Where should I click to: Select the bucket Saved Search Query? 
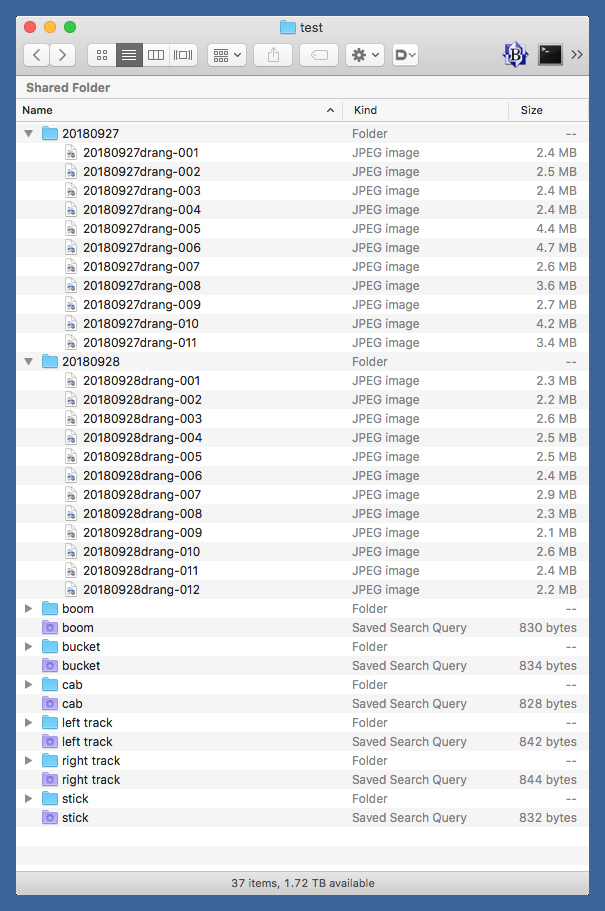click(81, 666)
